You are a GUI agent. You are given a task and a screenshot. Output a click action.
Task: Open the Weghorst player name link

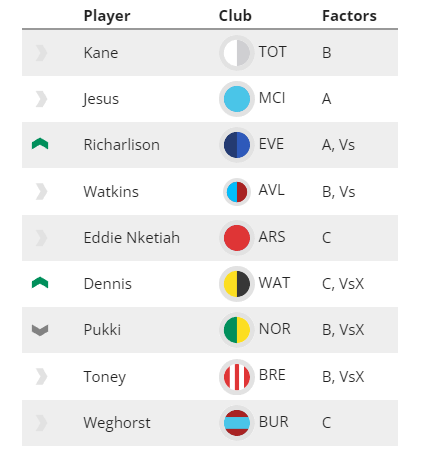(x=117, y=423)
